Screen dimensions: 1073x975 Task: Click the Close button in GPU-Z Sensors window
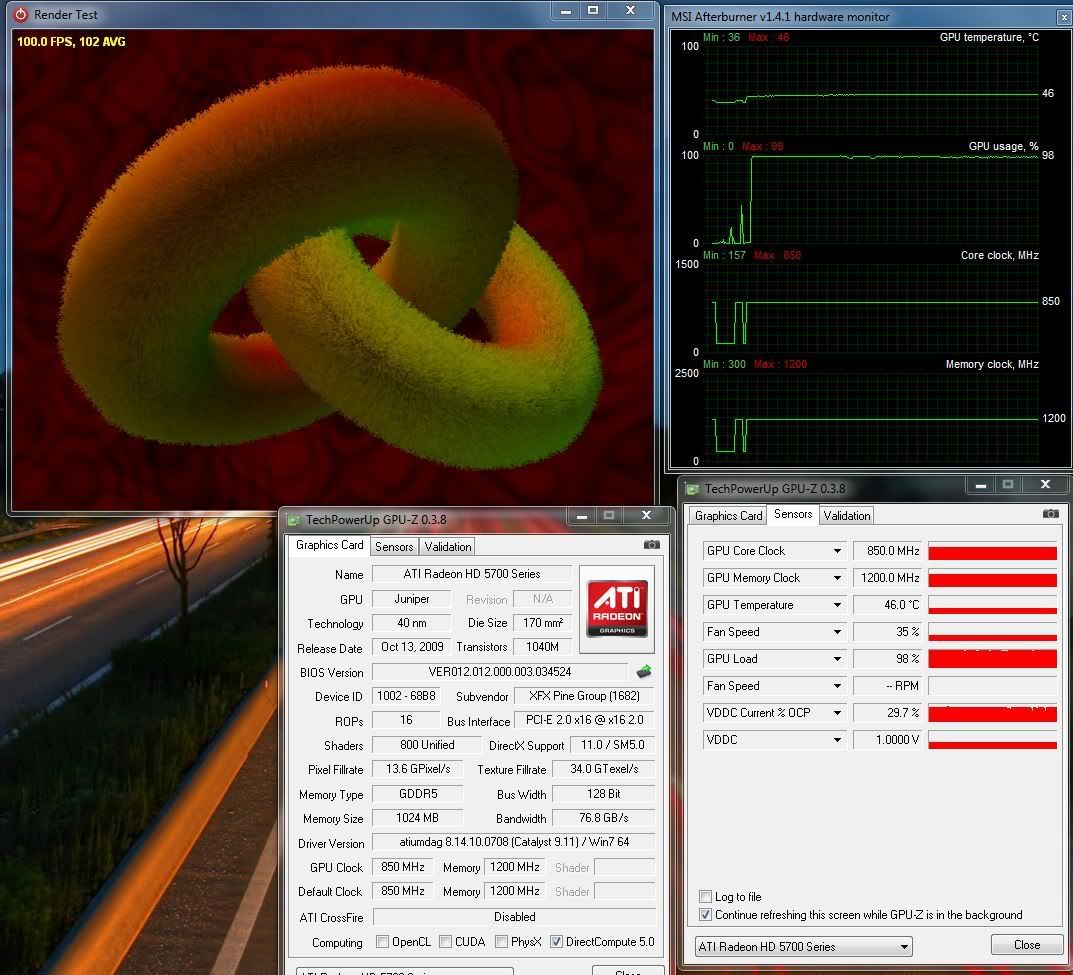click(1026, 945)
